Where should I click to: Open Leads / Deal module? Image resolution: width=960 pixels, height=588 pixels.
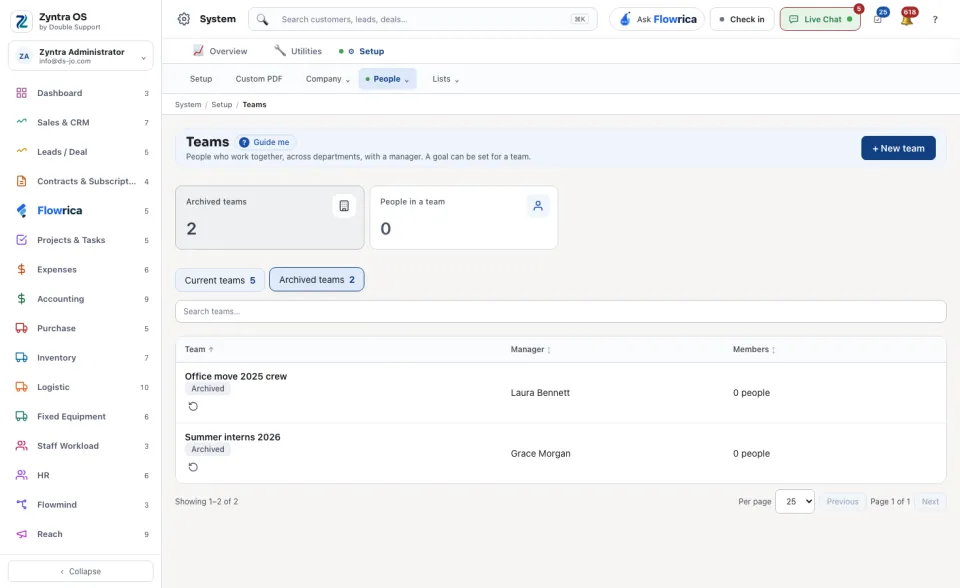pos(81,152)
